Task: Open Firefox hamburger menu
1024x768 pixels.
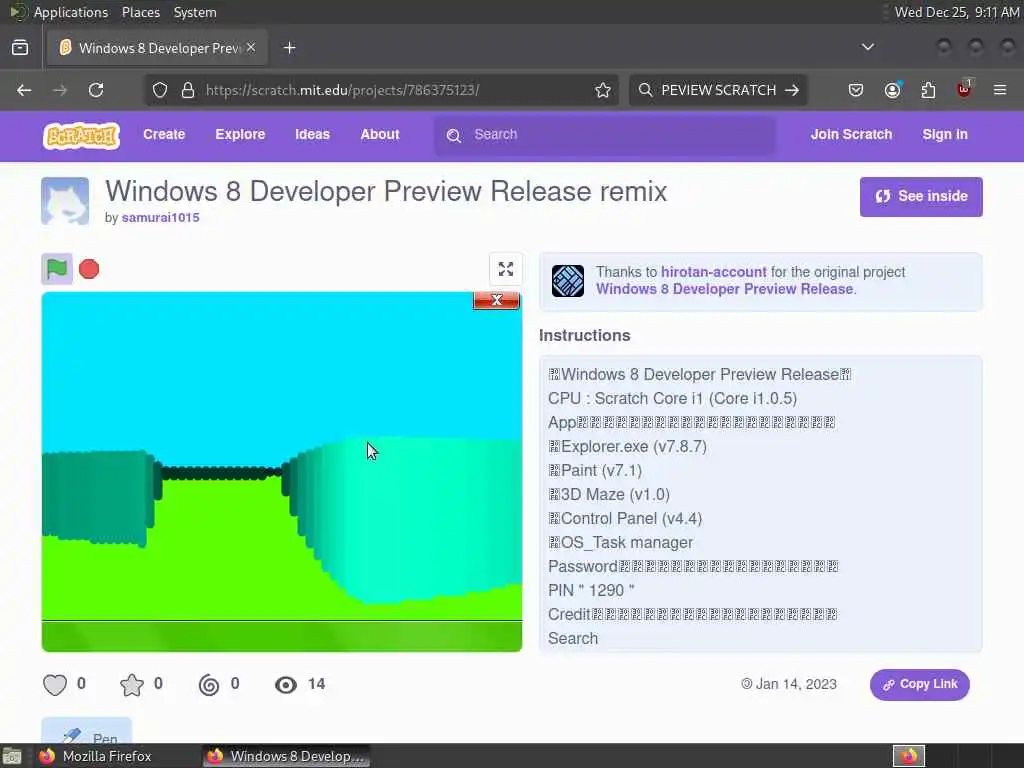Action: pos(1000,90)
